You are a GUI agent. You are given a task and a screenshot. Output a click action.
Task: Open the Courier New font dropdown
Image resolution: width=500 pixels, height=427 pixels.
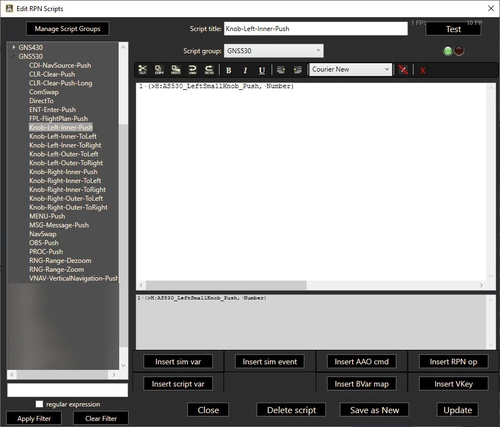pos(350,69)
